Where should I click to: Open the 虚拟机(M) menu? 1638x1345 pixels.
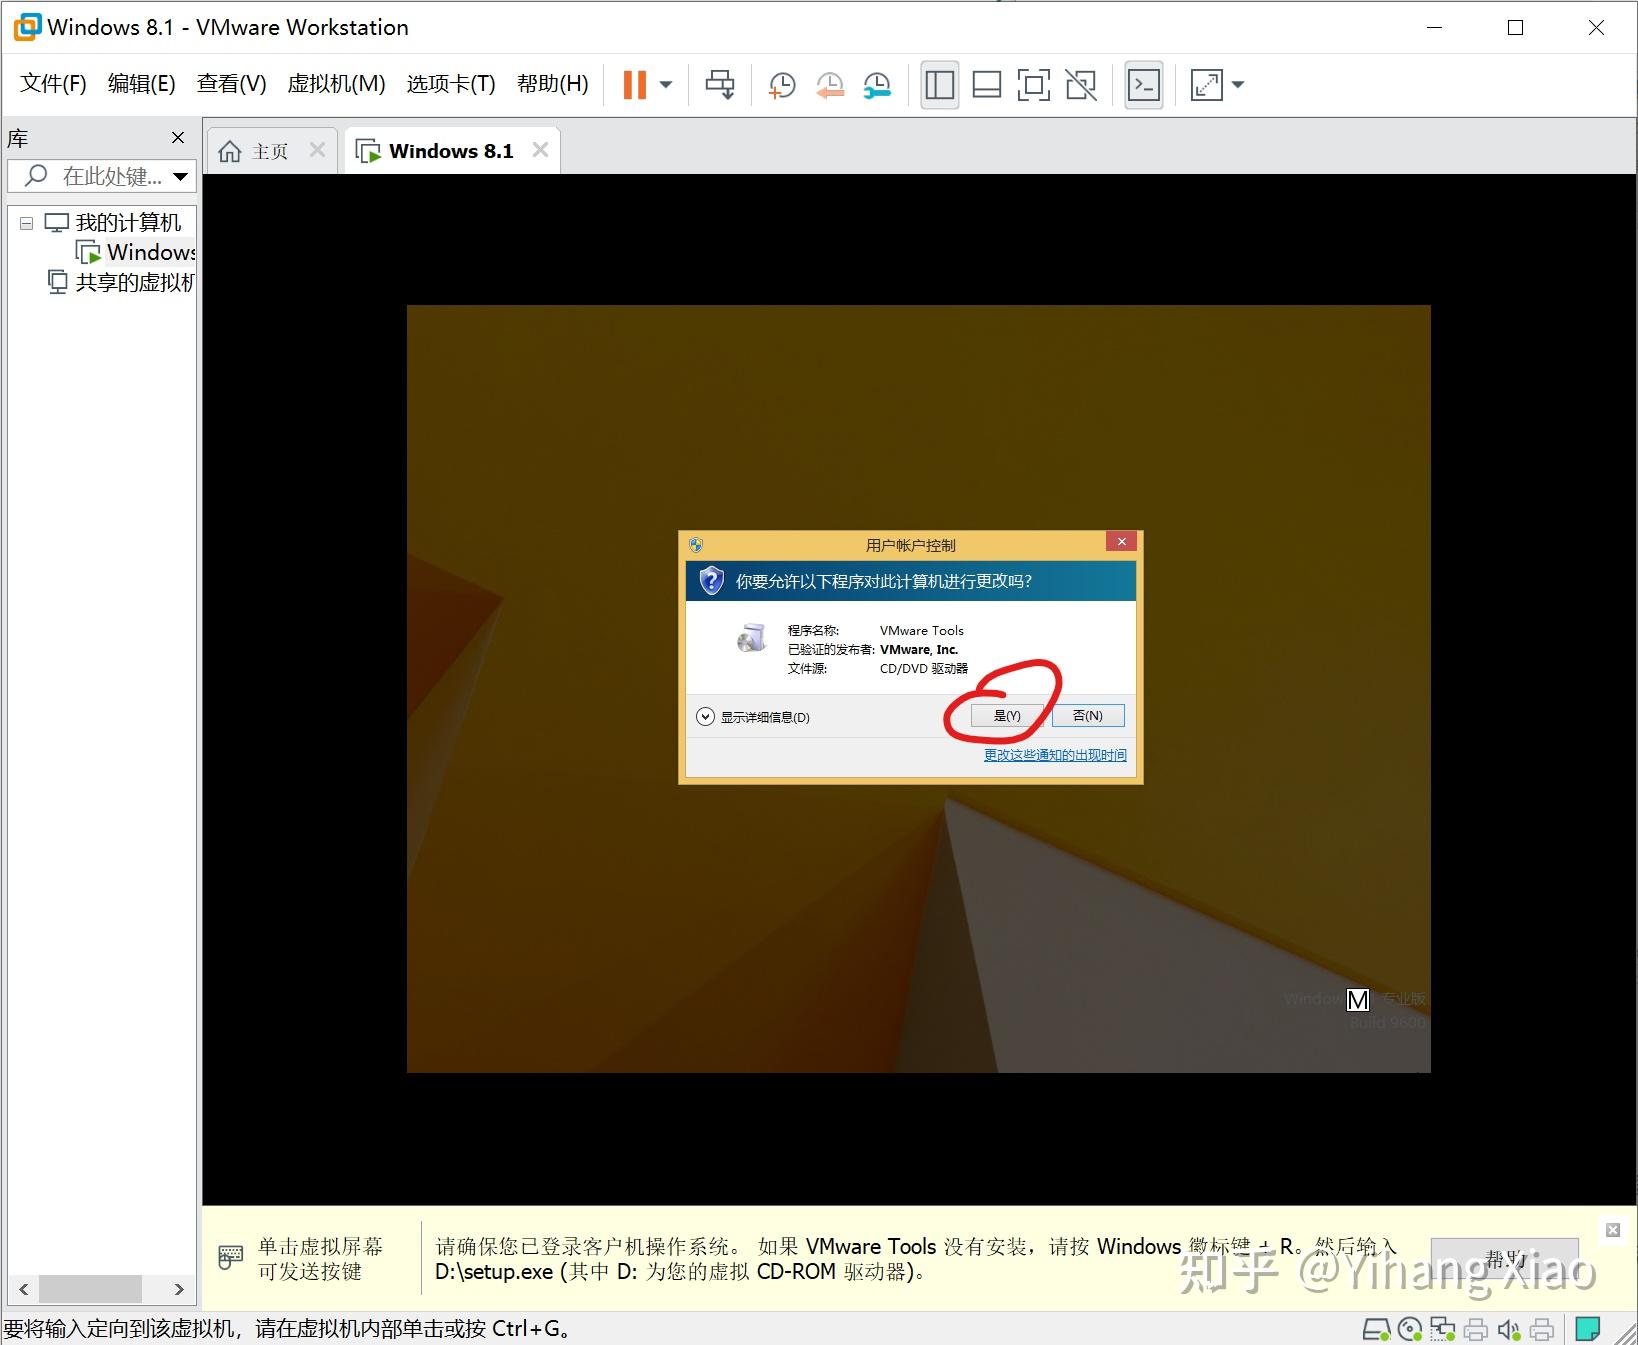pos(336,84)
